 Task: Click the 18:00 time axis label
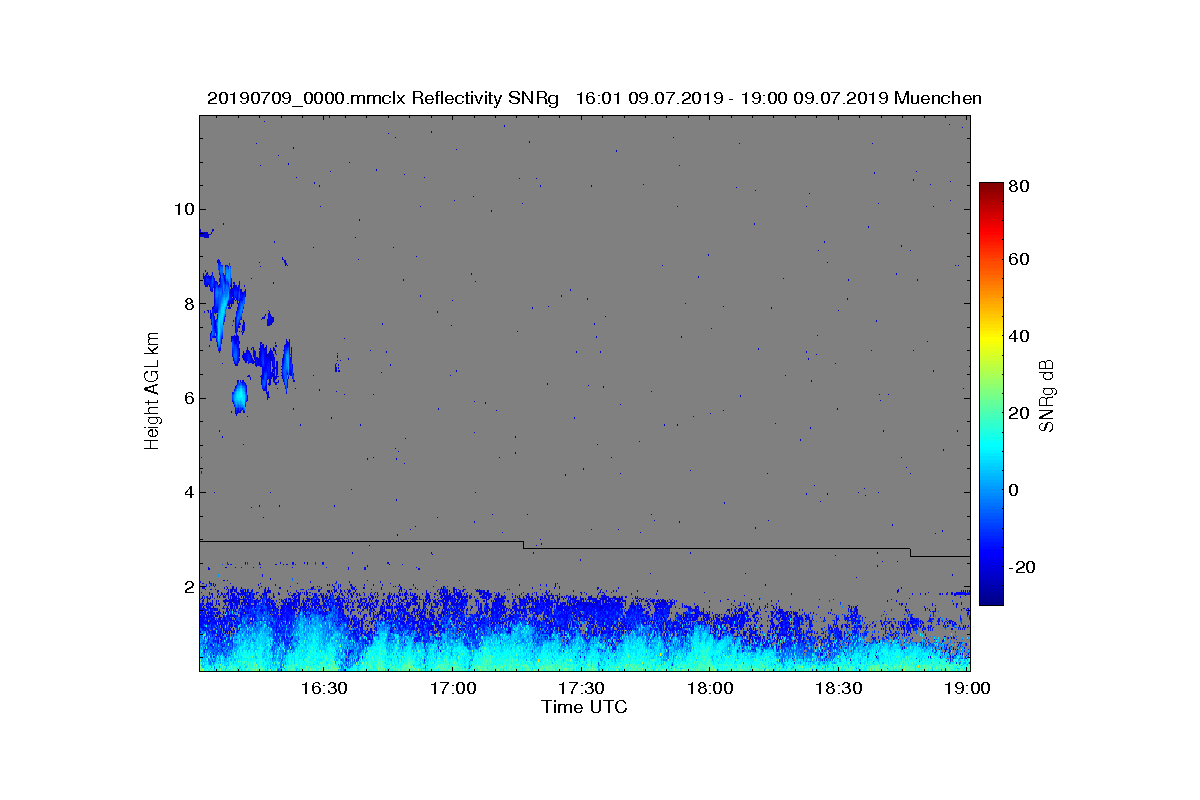(x=711, y=688)
